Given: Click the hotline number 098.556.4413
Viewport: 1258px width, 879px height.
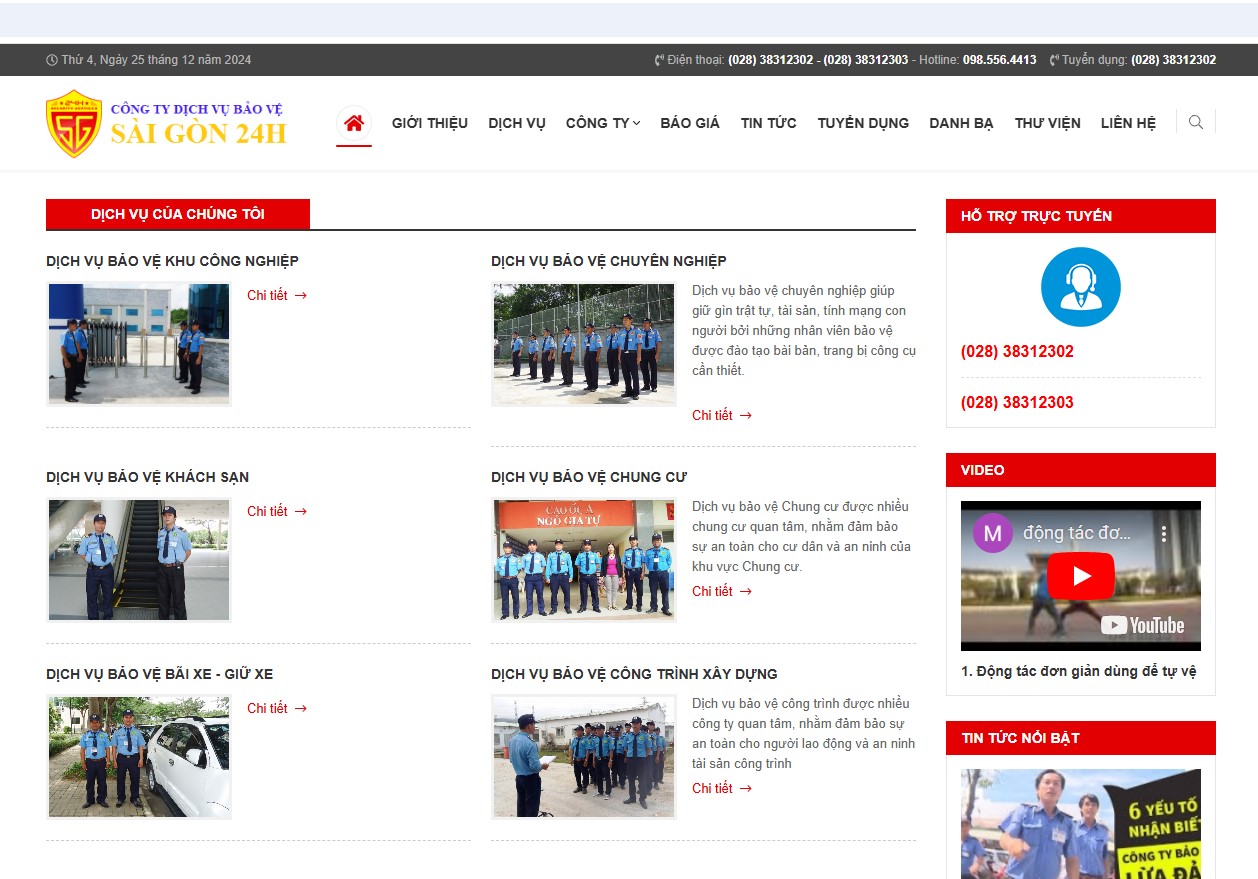Looking at the screenshot, I should [x=999, y=60].
